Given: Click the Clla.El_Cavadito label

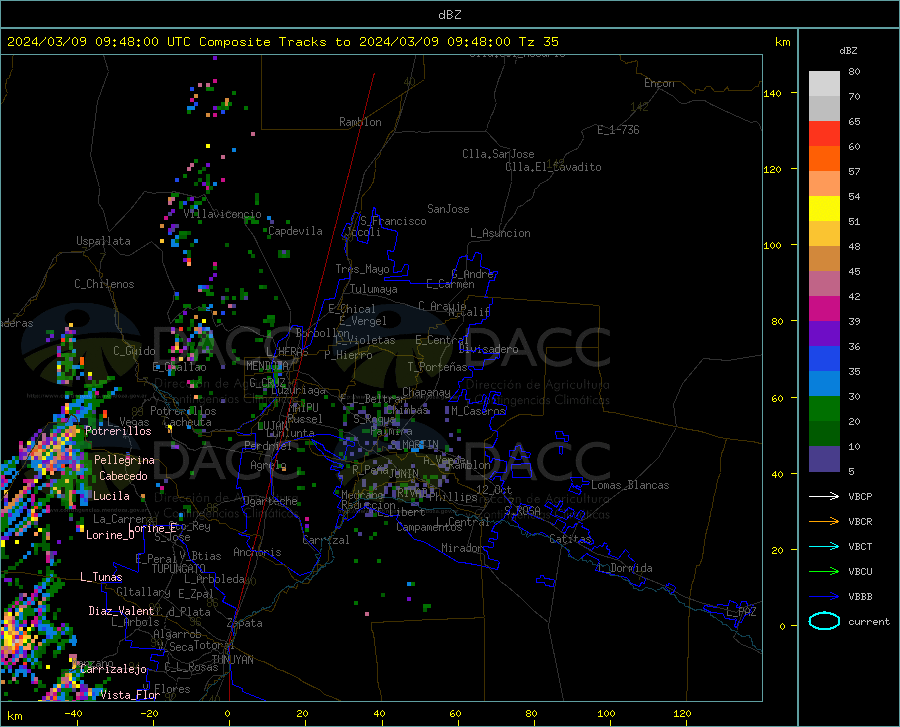Looking at the screenshot, I should 553,167.
